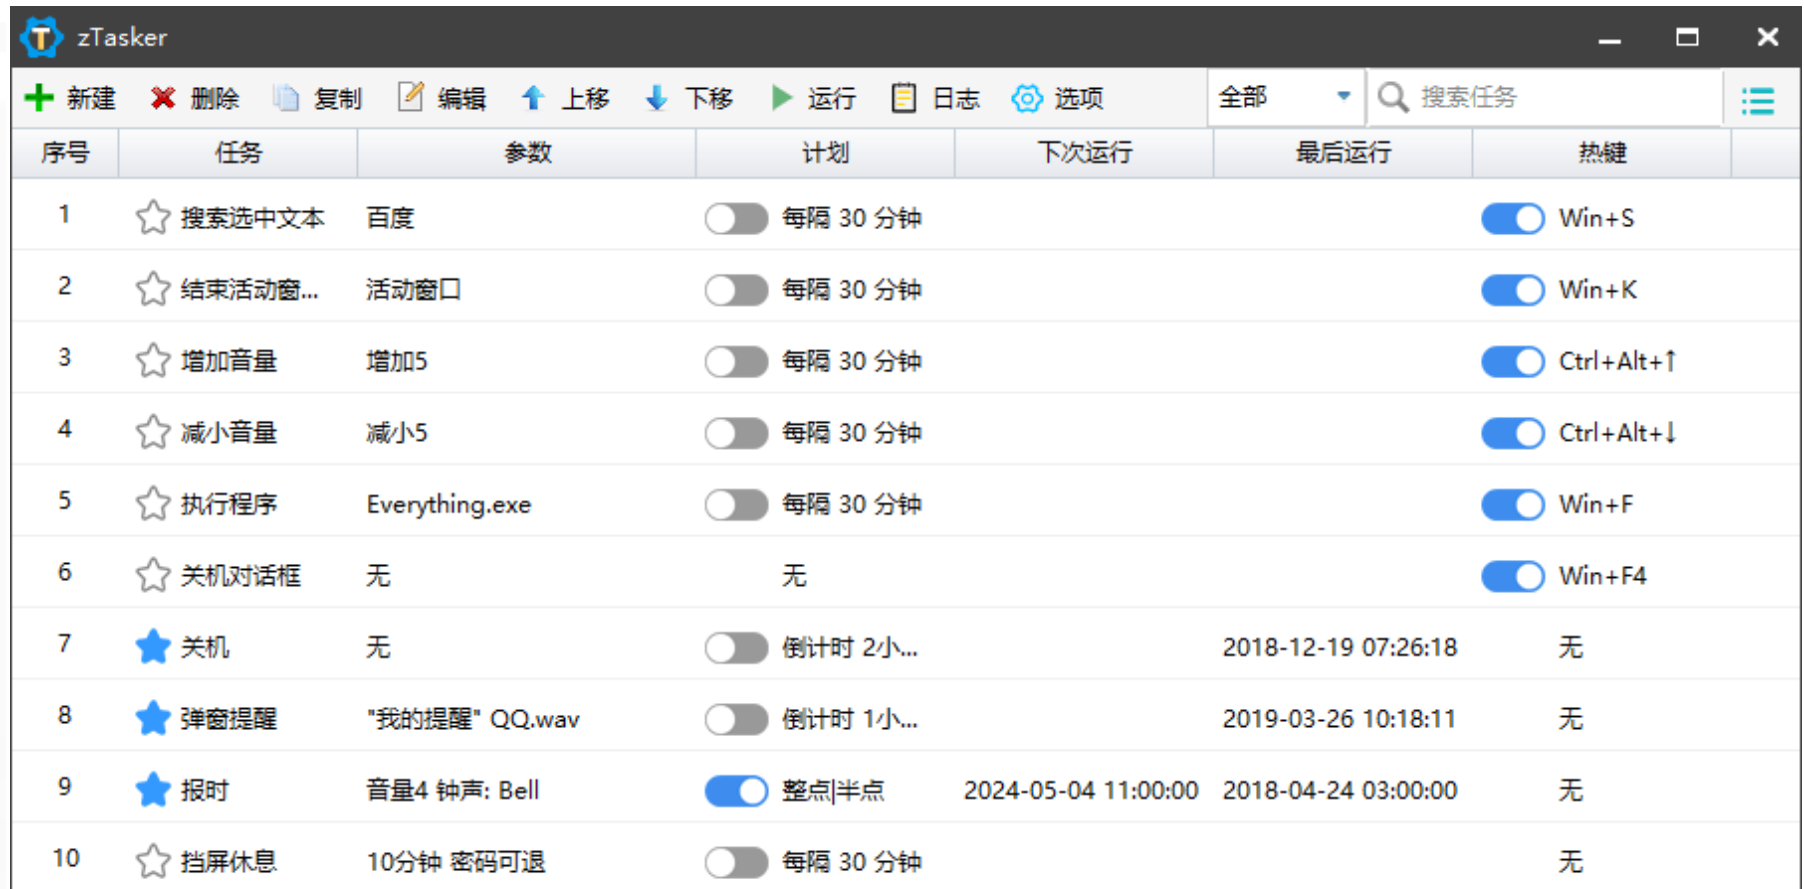Sort by 参数 column header
Screen dimensions: 1804x889
tap(527, 153)
